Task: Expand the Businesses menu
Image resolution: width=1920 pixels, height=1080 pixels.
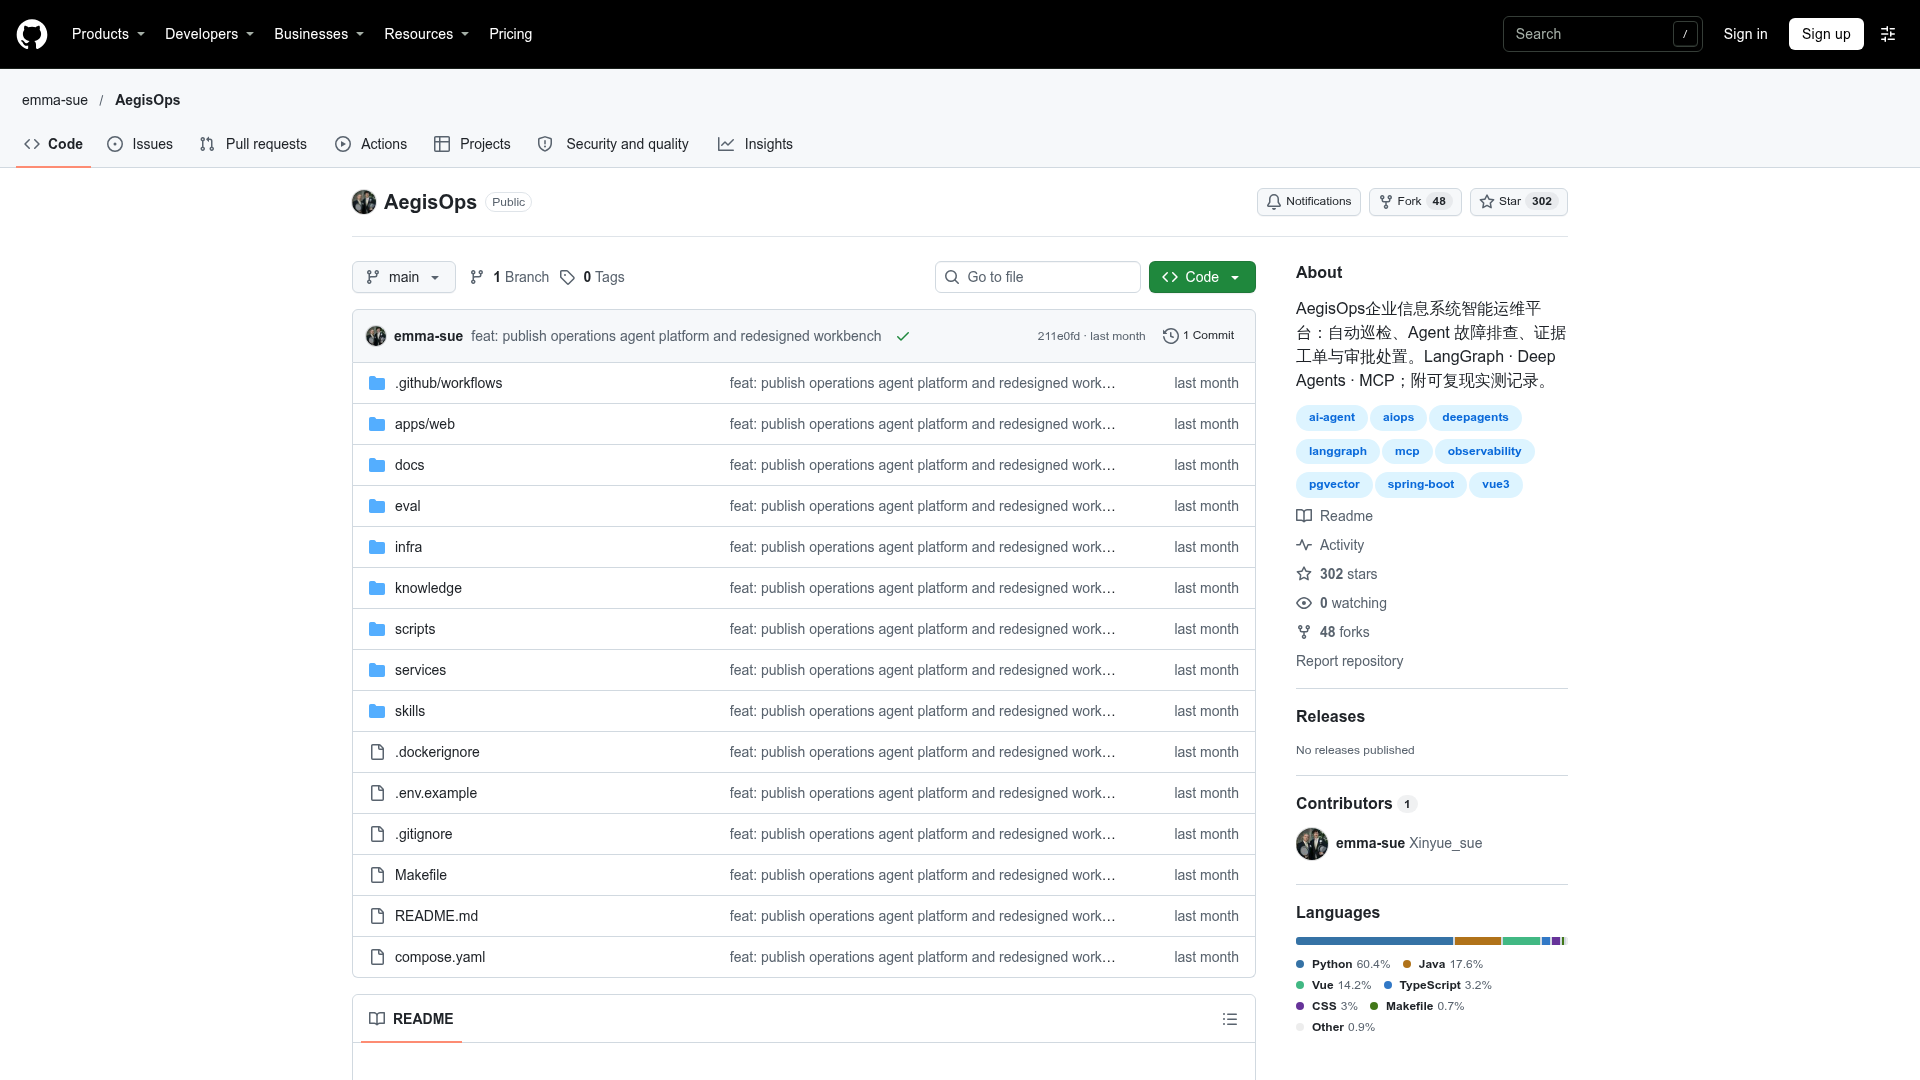Action: (319, 34)
